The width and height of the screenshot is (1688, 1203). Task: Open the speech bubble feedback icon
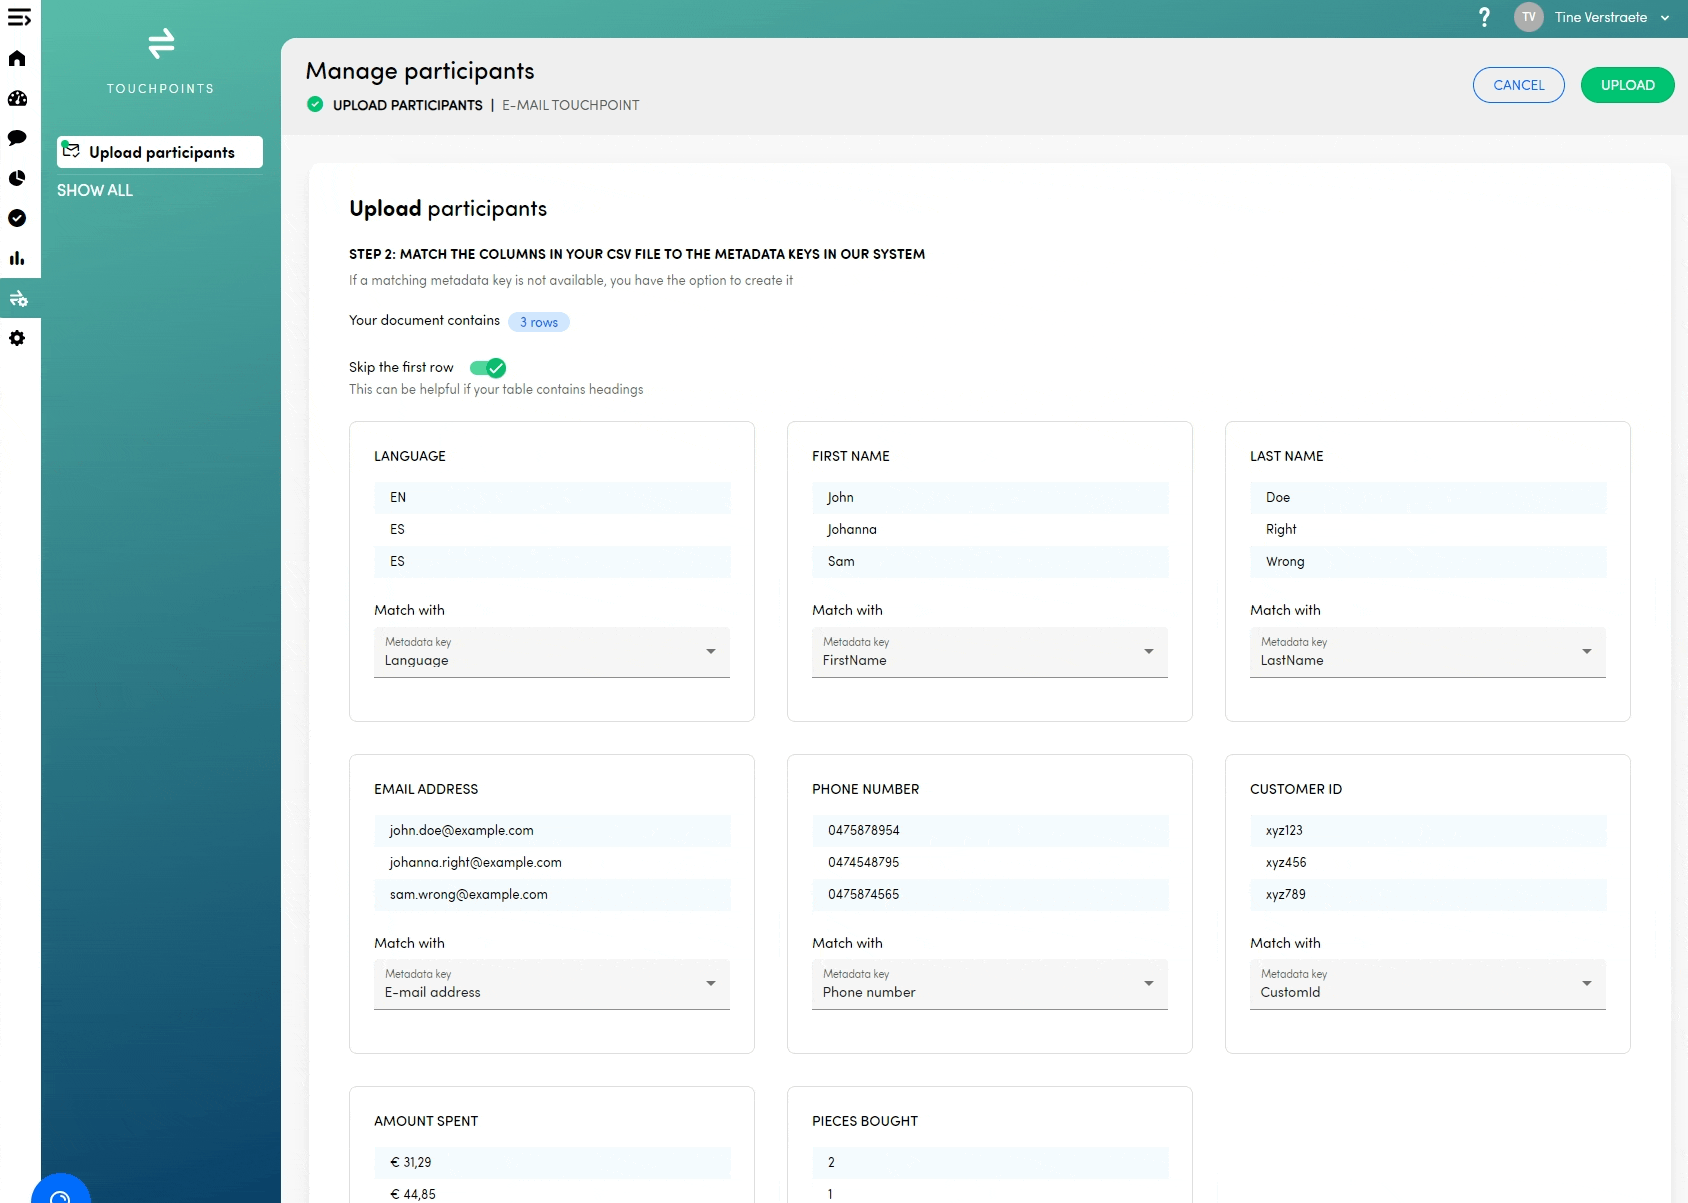click(x=17, y=138)
